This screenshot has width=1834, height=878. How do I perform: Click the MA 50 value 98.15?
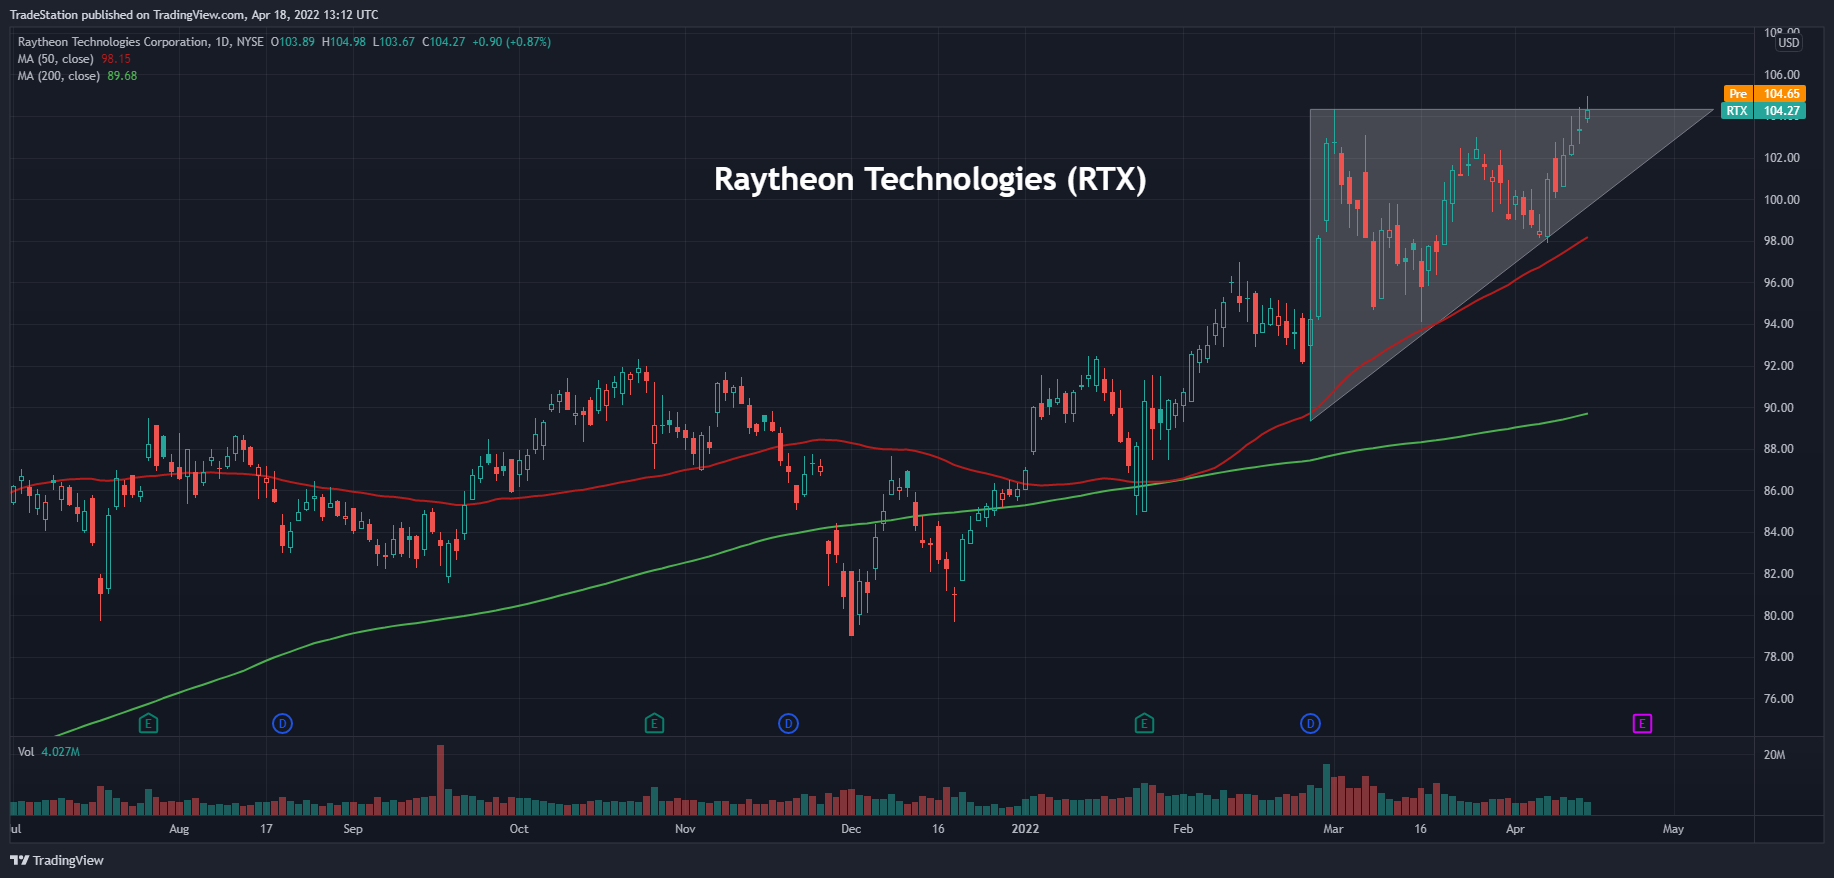point(116,59)
